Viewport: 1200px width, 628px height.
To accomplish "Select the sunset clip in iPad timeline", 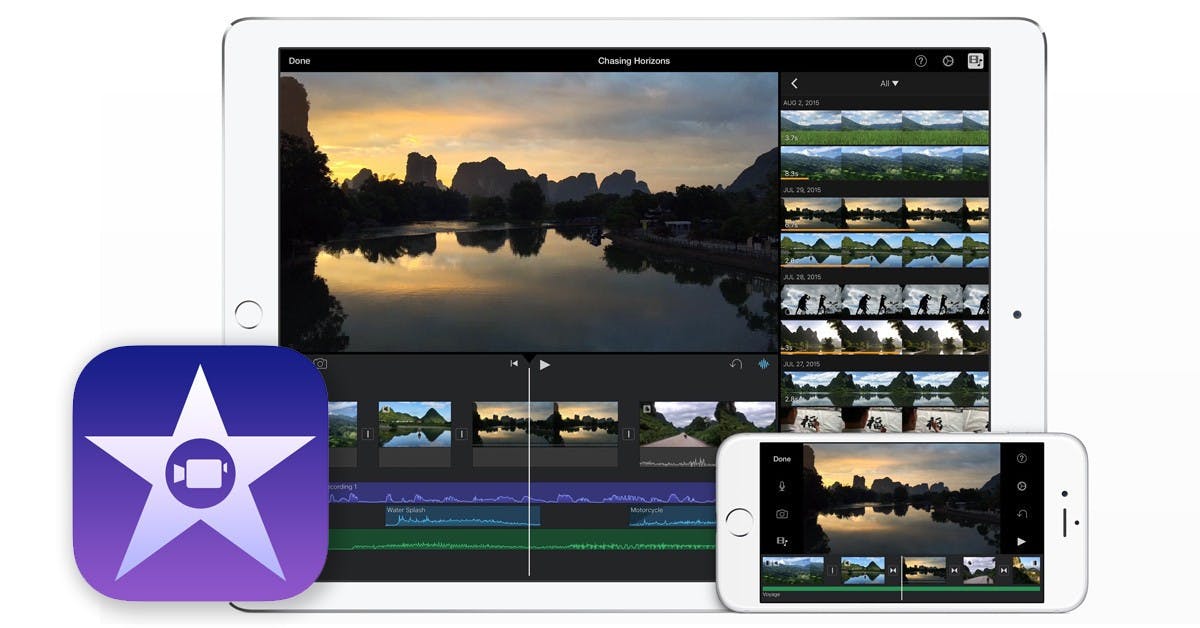I will [x=546, y=434].
